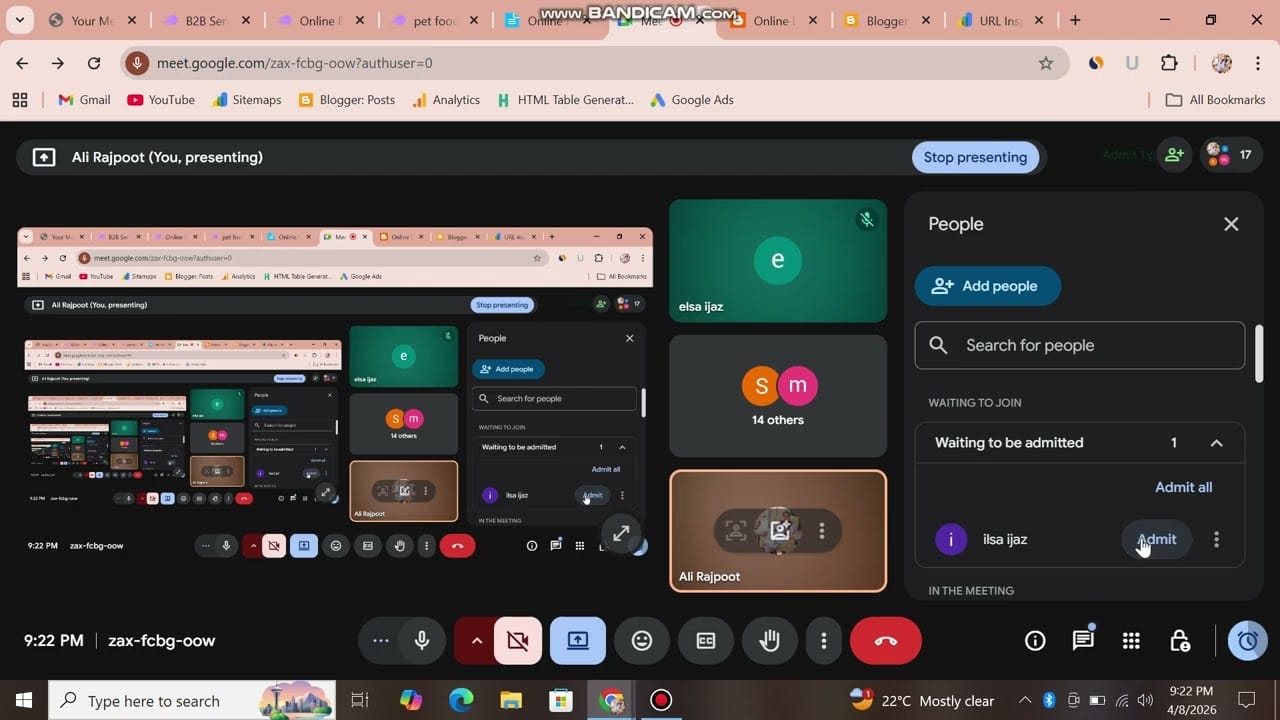Screen dimensions: 1280x720
Task: Select the elsa ijaz video tile
Action: click(x=778, y=261)
